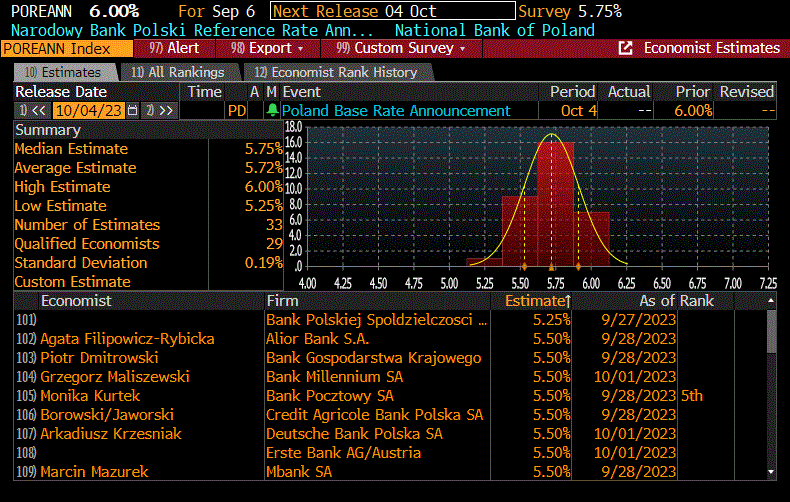Click the Economist column header
The image size is (790, 502).
[x=76, y=301]
